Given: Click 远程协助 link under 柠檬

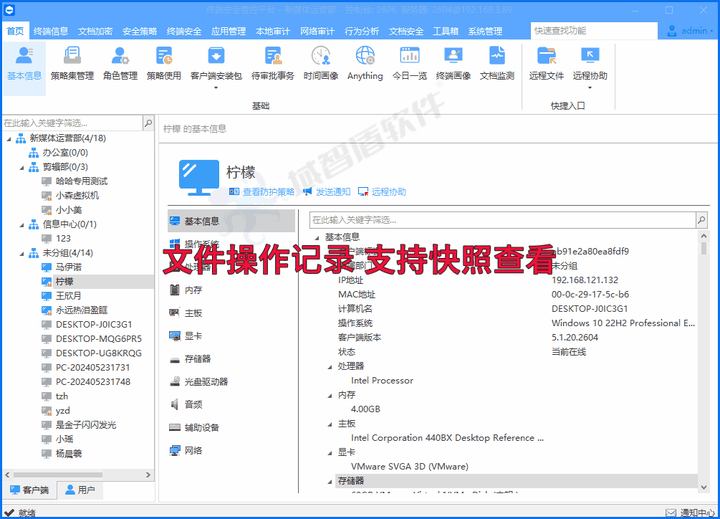Looking at the screenshot, I should tap(382, 192).
